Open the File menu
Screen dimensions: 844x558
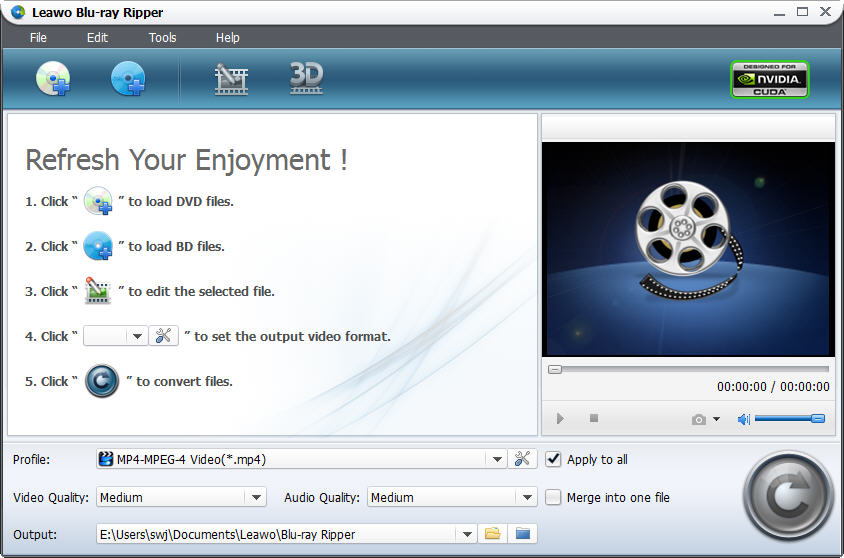38,38
